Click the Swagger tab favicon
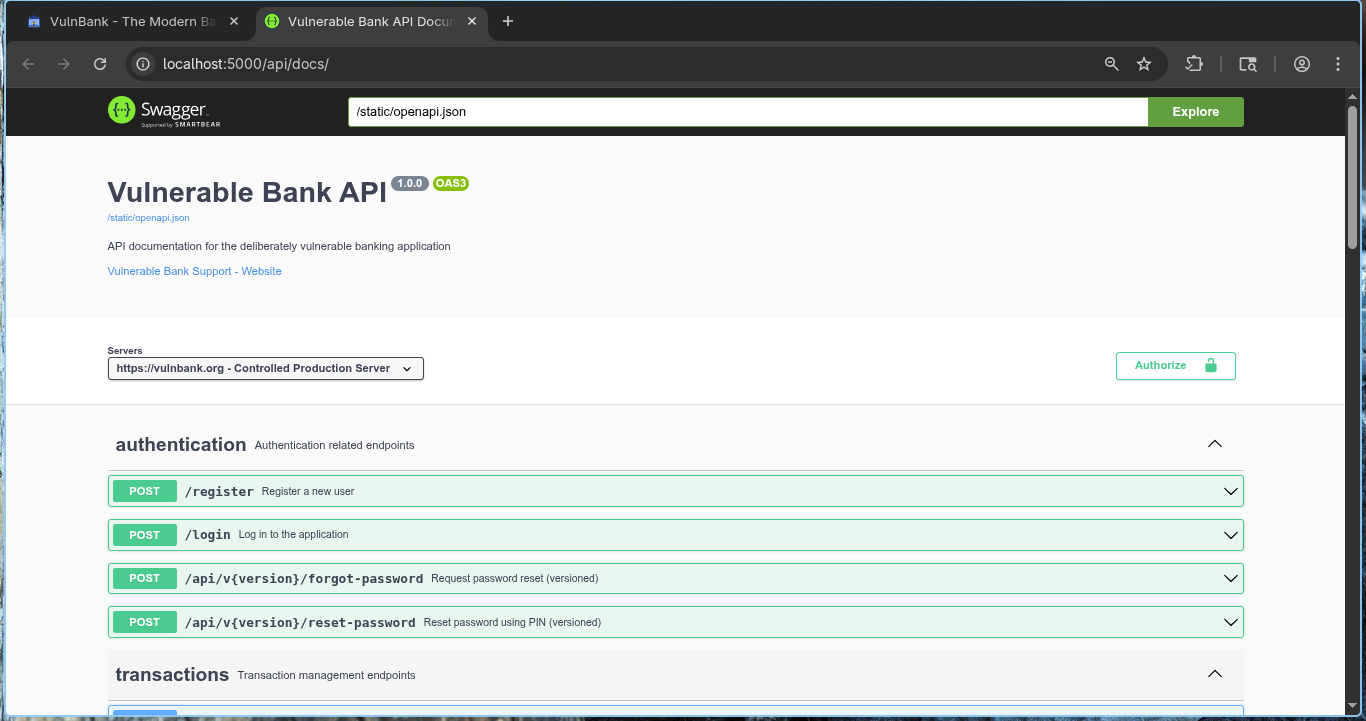Screen dimensions: 1366x721 click(272, 21)
